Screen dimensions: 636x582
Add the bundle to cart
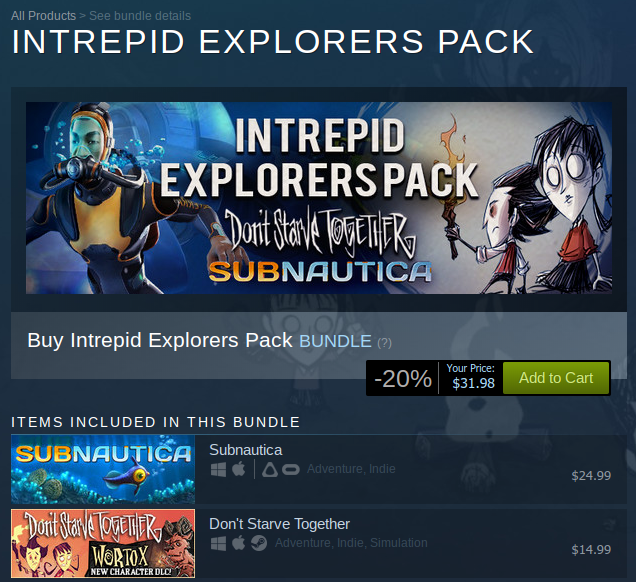[556, 378]
